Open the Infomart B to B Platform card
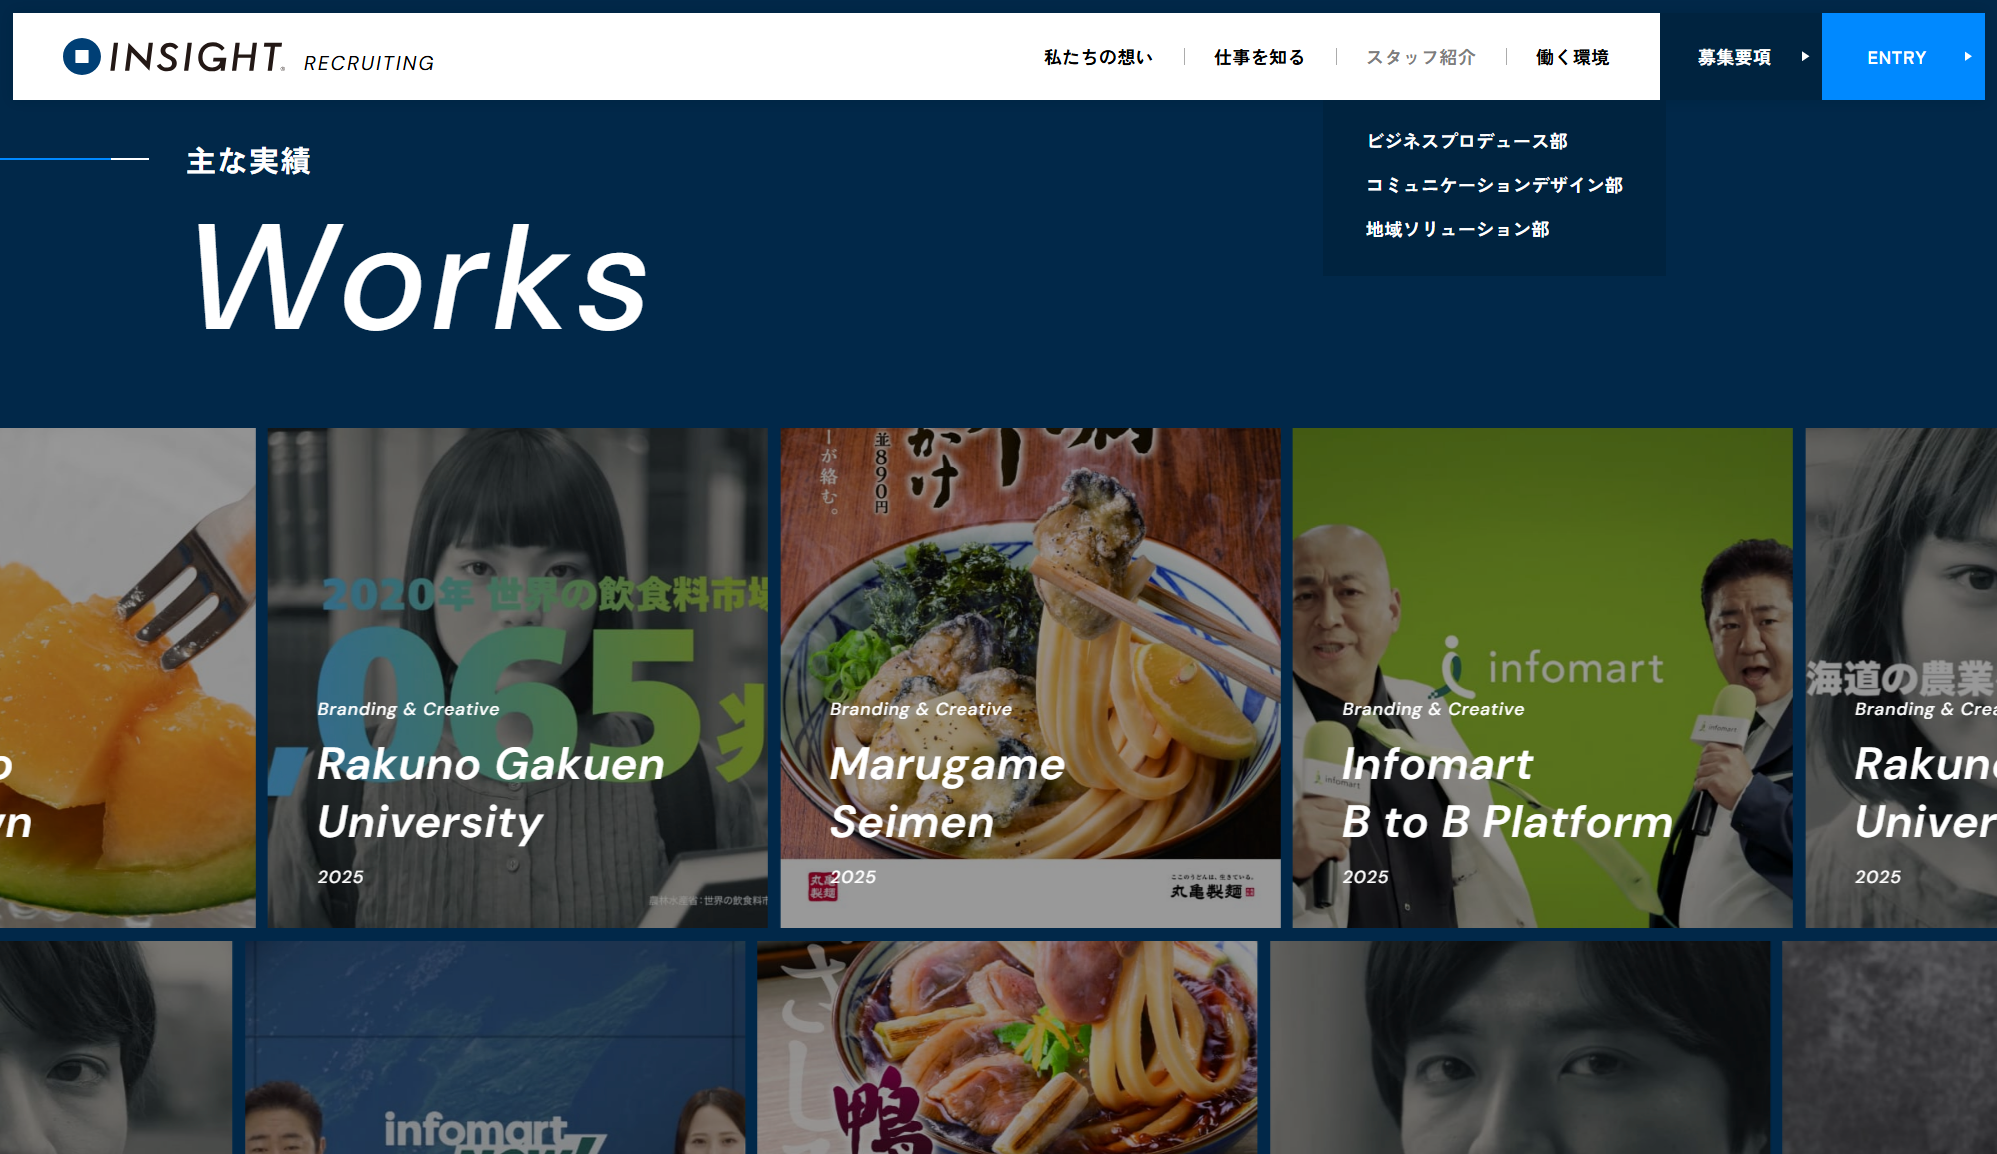The height and width of the screenshot is (1154, 1997). coord(1542,678)
